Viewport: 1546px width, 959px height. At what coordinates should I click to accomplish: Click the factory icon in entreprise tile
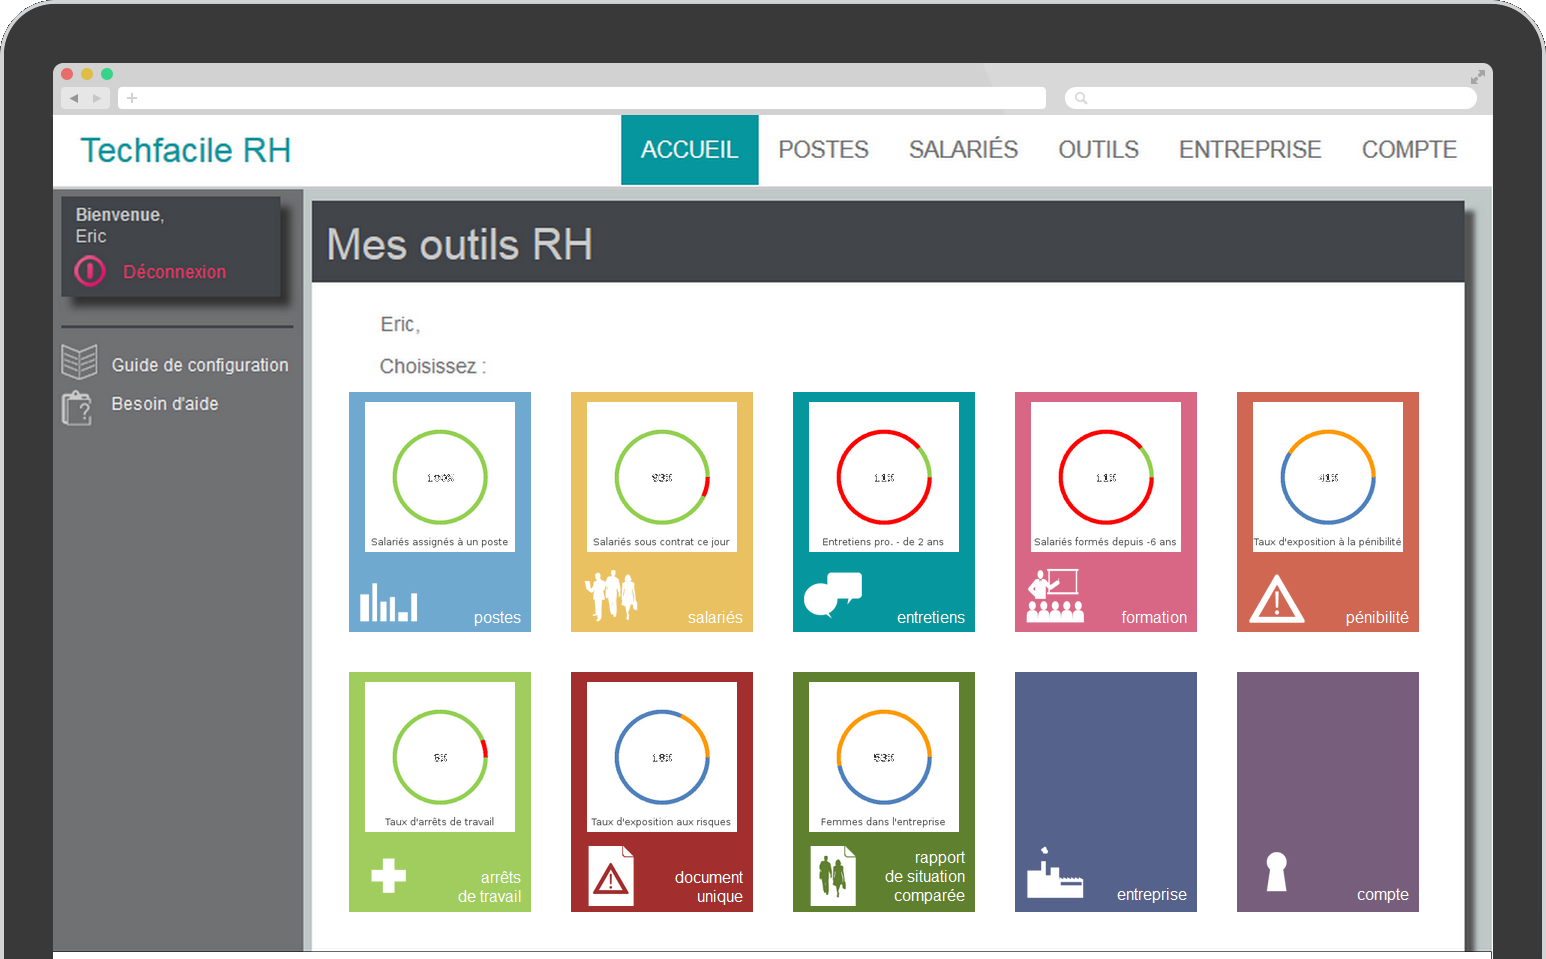click(1054, 874)
